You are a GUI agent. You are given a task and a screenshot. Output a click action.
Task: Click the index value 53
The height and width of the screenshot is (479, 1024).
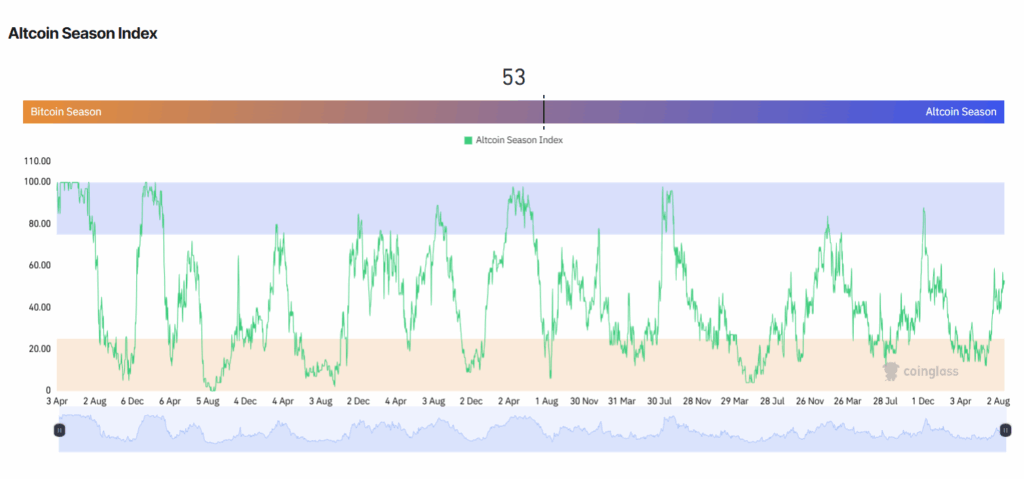(513, 78)
